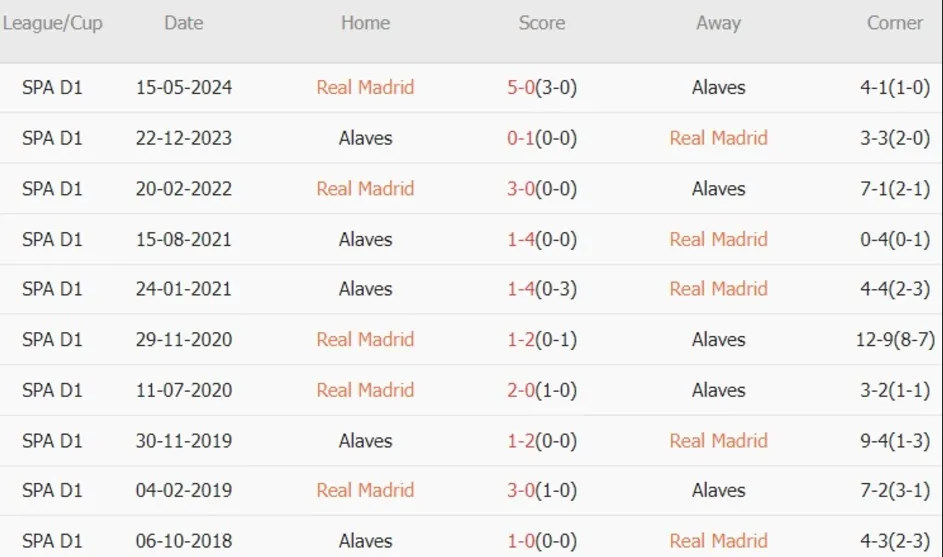Viewport: 943px width, 557px height.
Task: Click Alaves home team on 24-01-2021
Action: point(365,289)
